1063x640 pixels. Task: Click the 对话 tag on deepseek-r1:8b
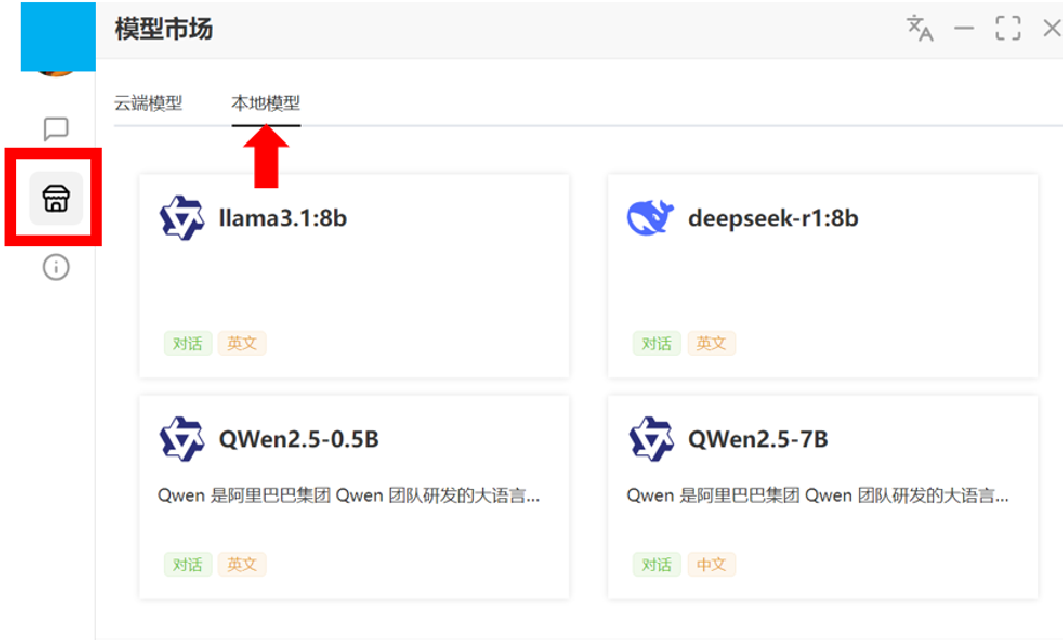click(656, 343)
